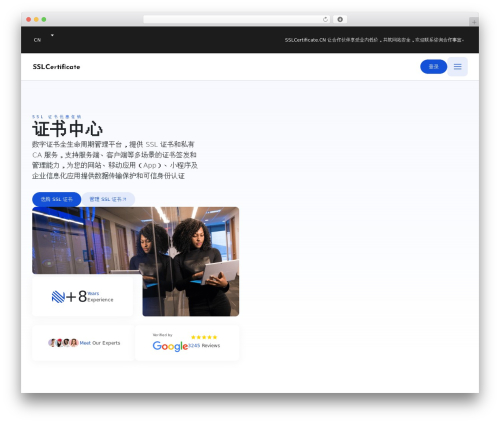Viewport: 500px width, 423px height.
Task: Click the five-star rating icons
Action: point(204,337)
